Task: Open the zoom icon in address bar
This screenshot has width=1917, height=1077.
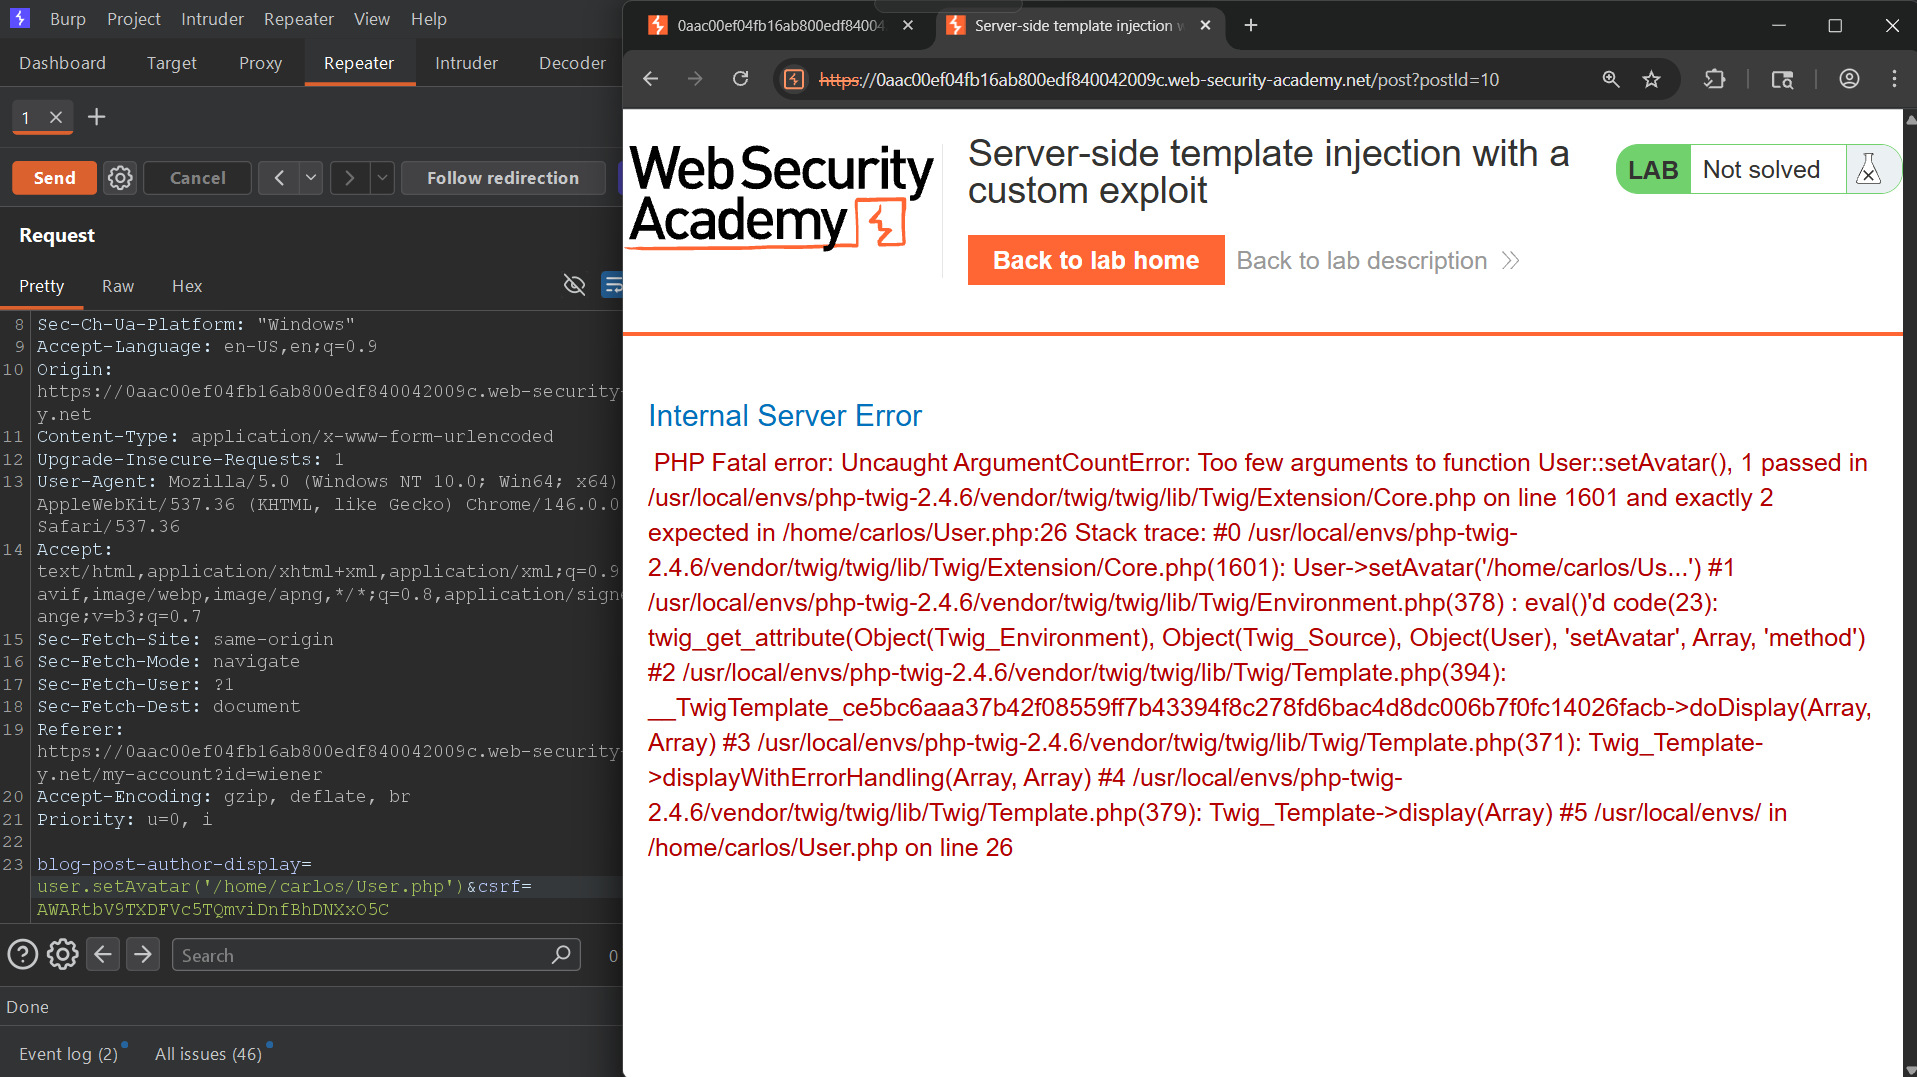Action: (x=1610, y=79)
